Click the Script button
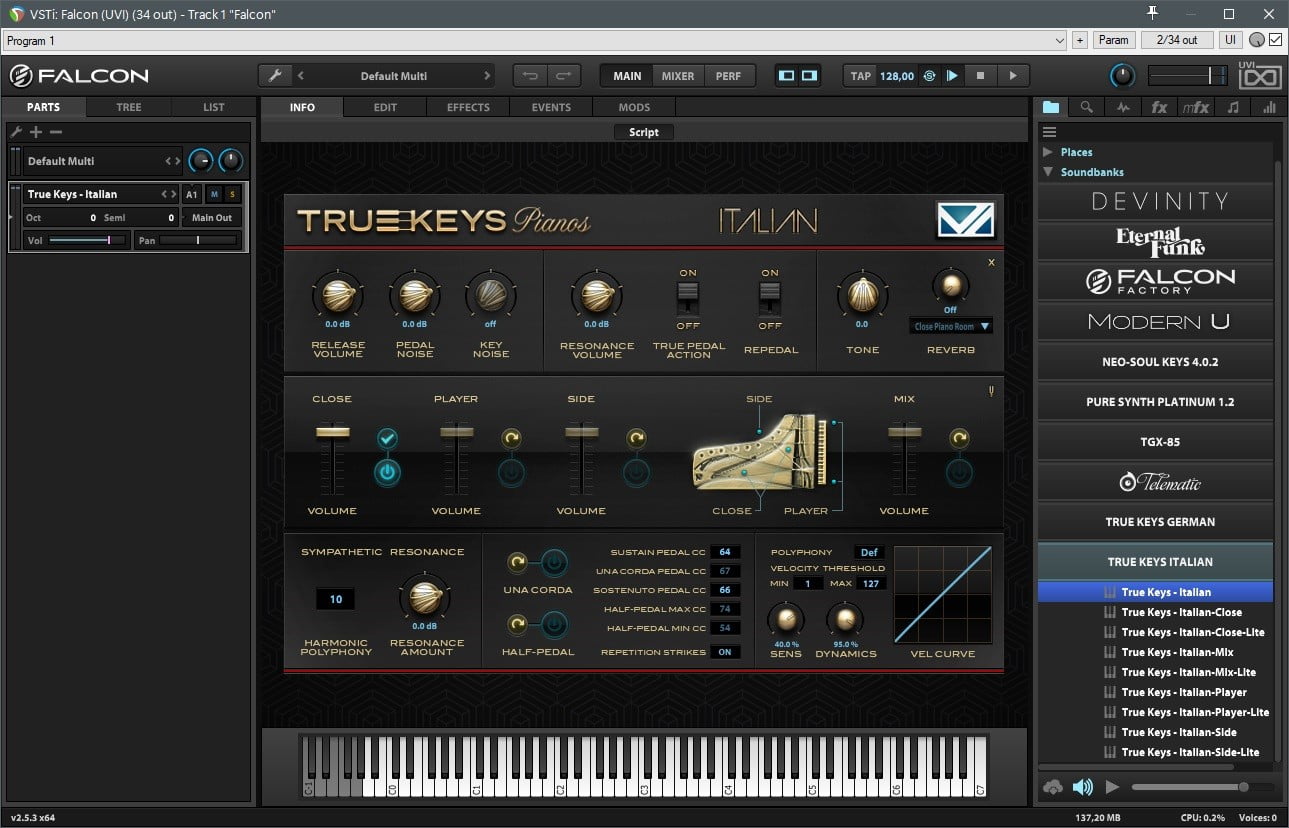 point(644,132)
